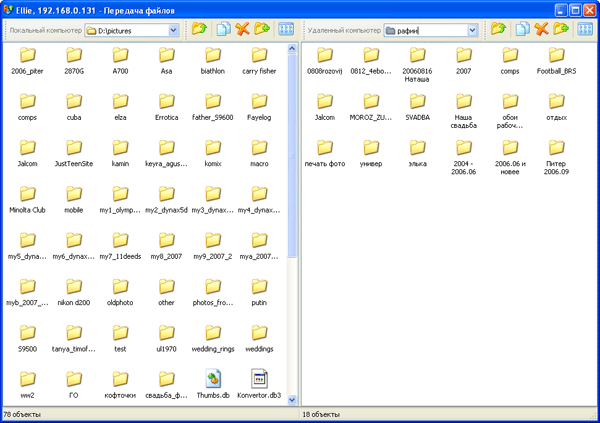Image resolution: width=600 pixels, height=423 pixels.
Task: Select the remote pane Jalcom folder
Action: (324, 107)
